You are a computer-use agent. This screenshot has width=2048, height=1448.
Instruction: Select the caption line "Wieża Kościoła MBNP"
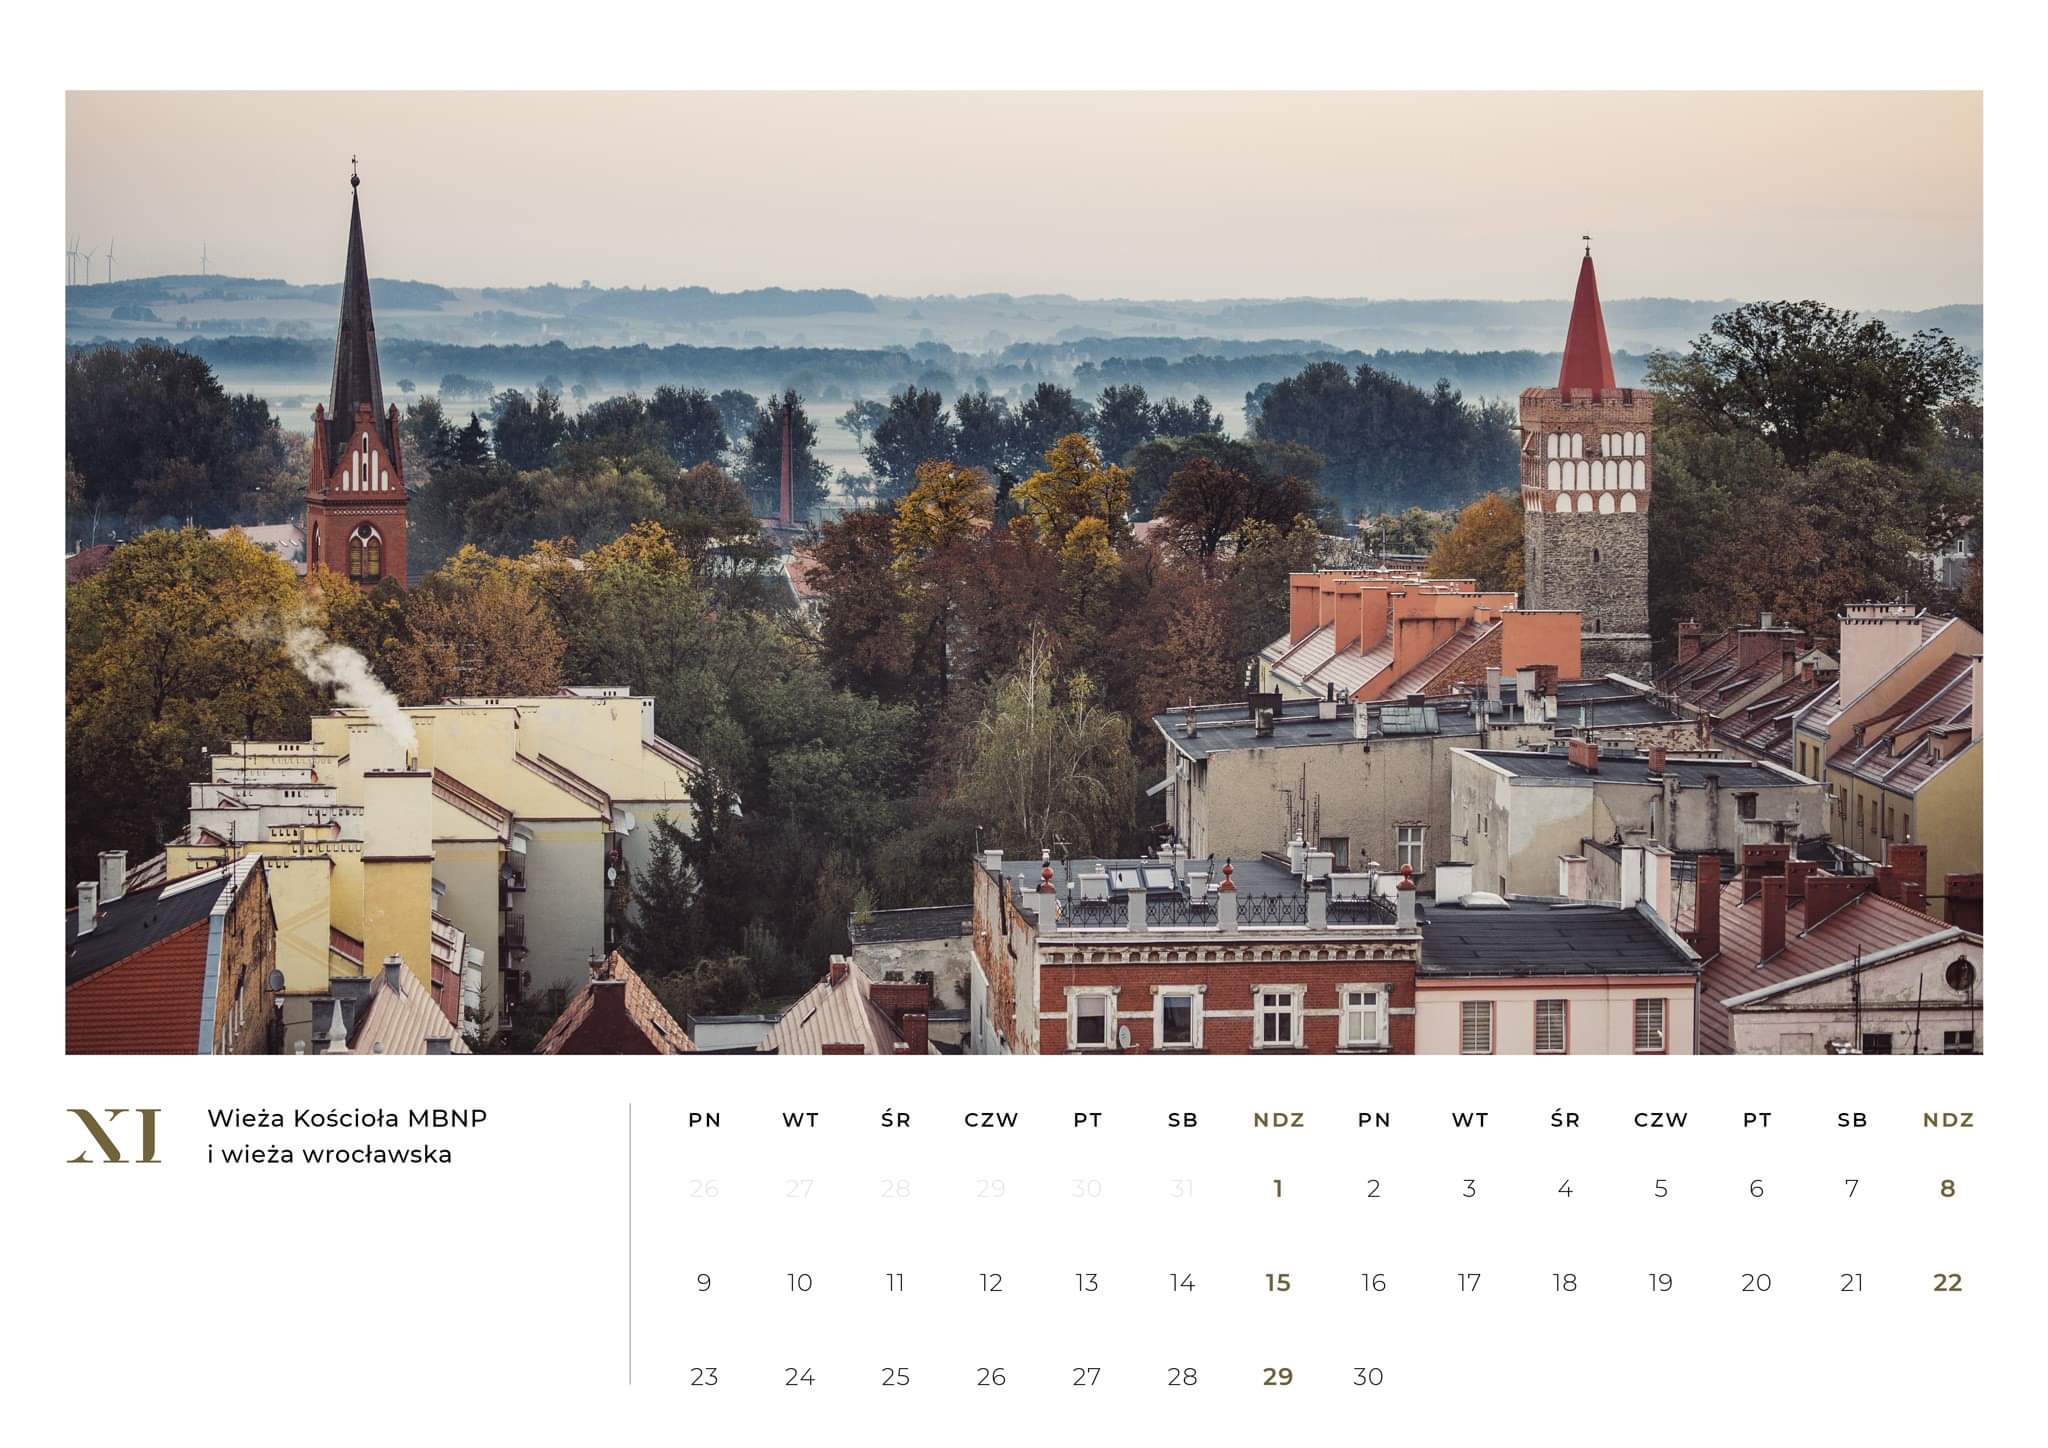coord(347,1118)
